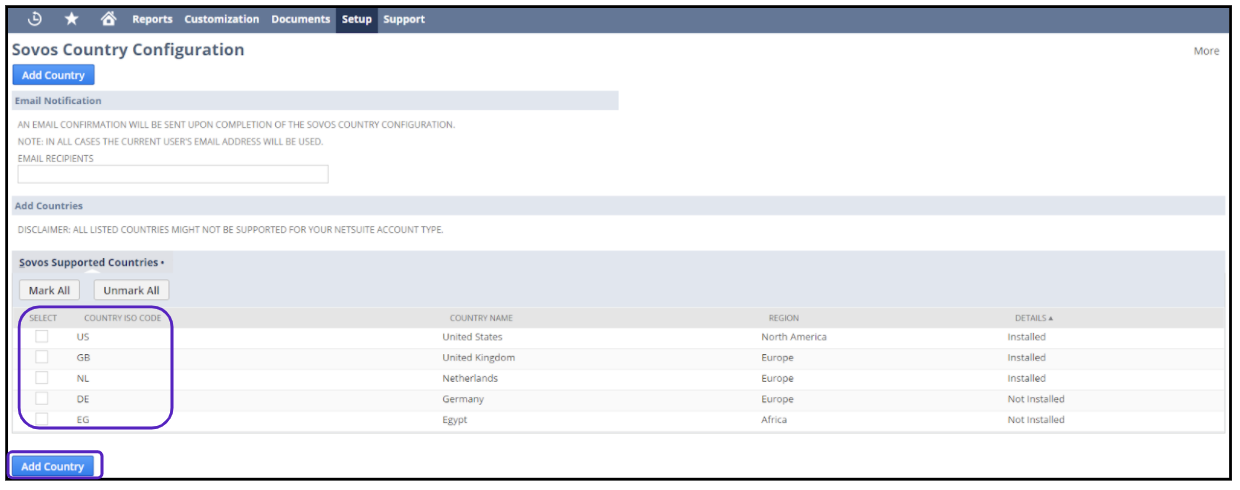Screen dimensions: 1240x490
Task: Select the Germany (DE) checkbox
Action: pos(42,399)
